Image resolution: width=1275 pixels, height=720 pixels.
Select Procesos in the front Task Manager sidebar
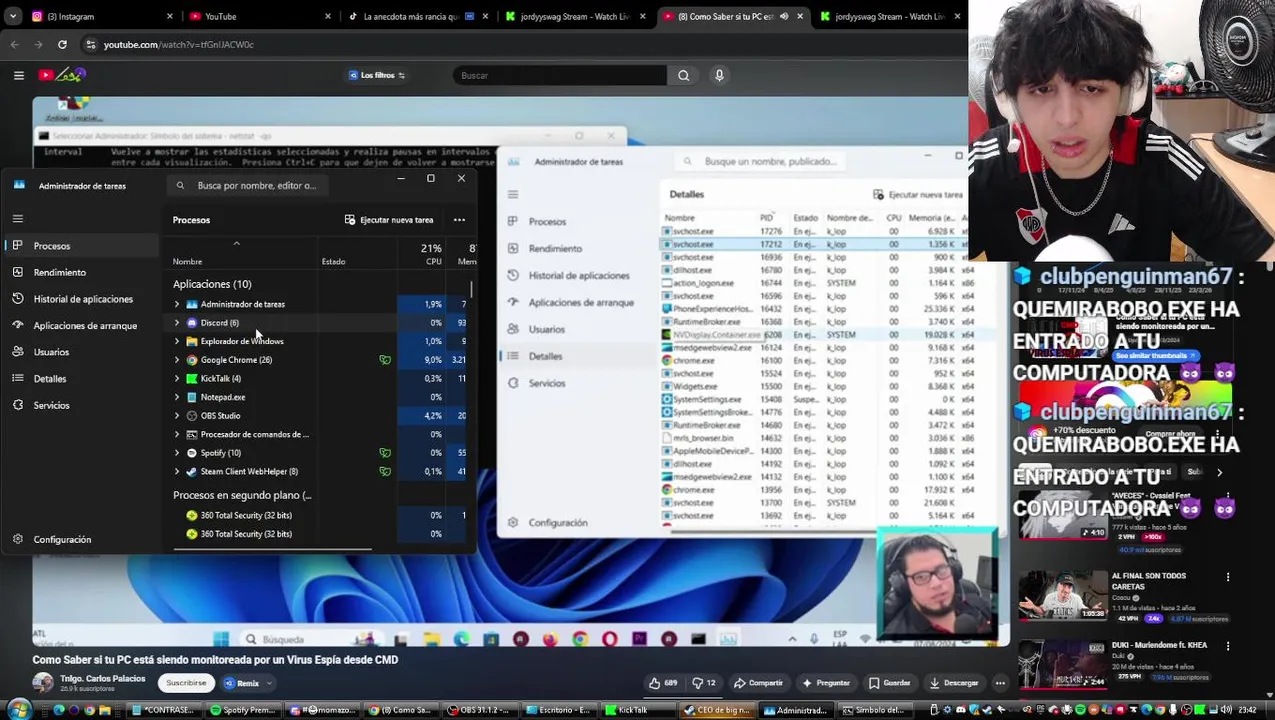82,246
